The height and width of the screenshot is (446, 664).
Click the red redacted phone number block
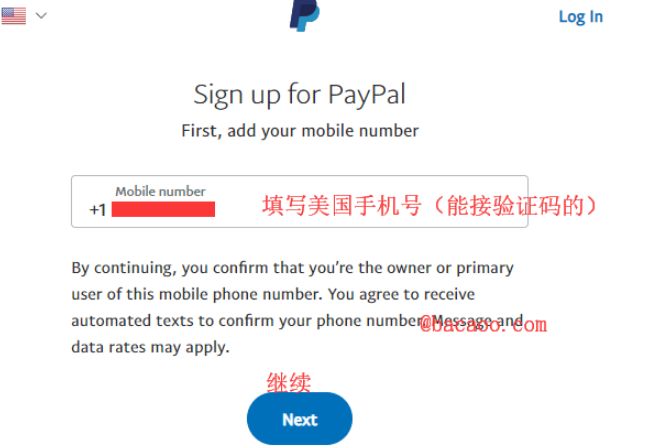(163, 209)
